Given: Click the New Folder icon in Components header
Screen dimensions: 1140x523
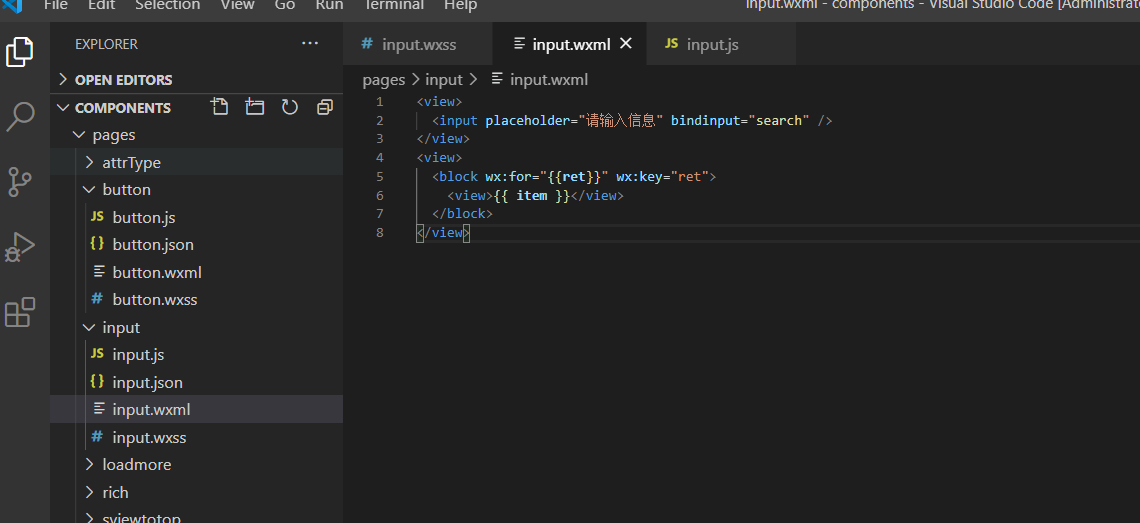Looking at the screenshot, I should (x=254, y=107).
